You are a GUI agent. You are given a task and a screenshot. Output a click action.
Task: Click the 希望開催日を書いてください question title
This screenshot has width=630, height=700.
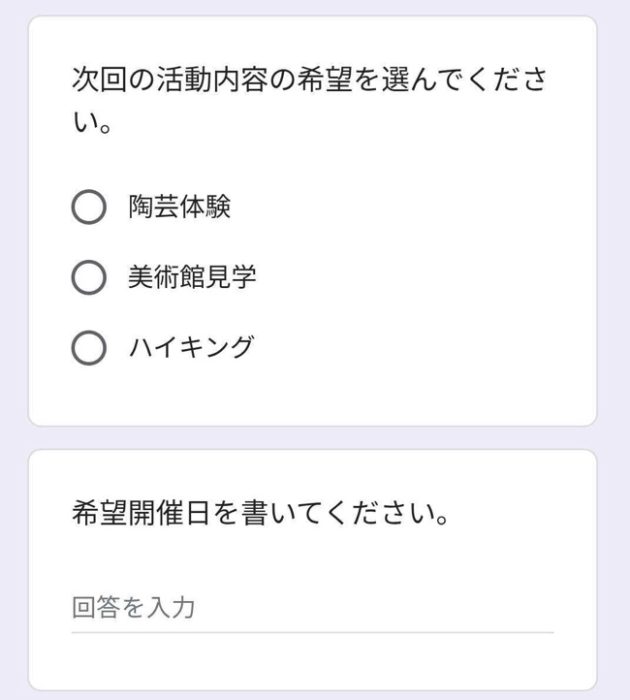pyautogui.click(x=259, y=516)
